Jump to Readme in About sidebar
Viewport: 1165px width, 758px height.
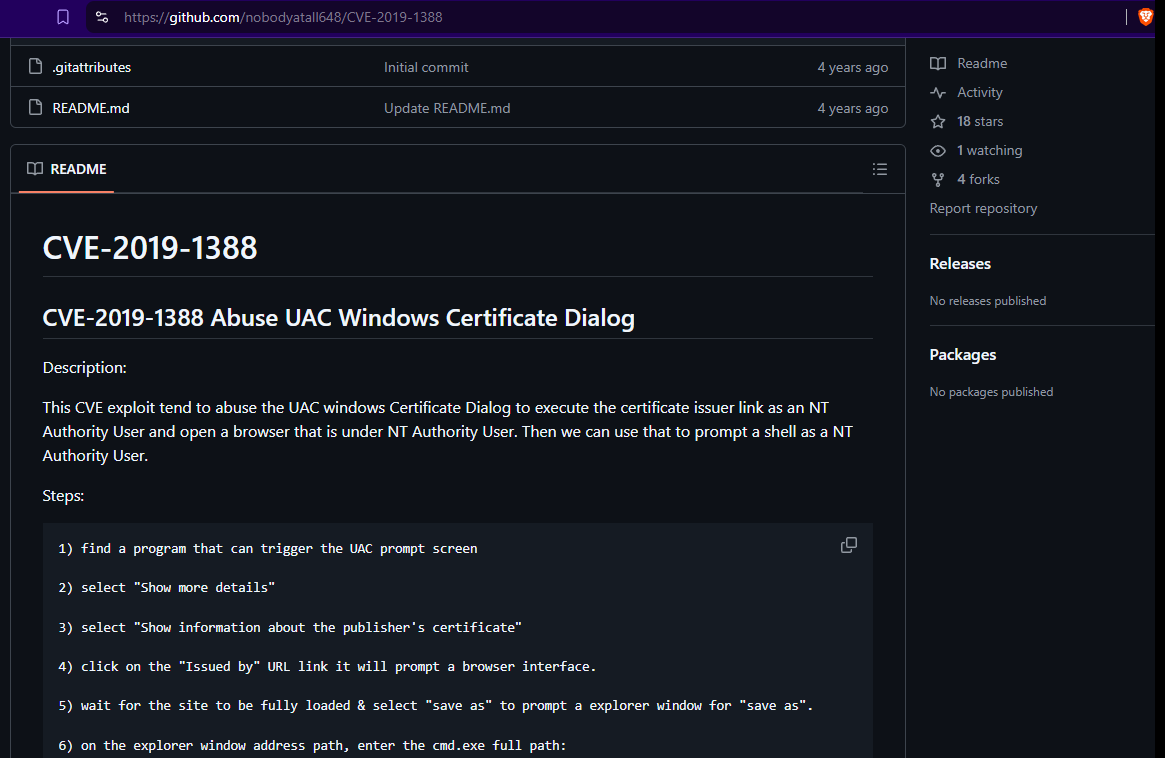(x=981, y=63)
